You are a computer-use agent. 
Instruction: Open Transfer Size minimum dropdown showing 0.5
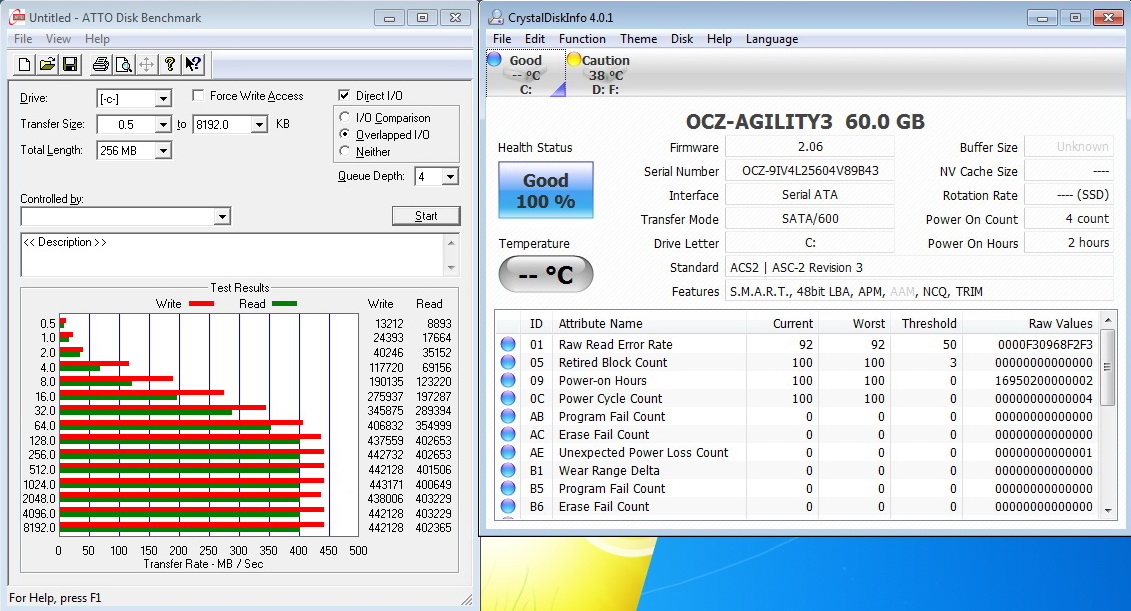[164, 124]
